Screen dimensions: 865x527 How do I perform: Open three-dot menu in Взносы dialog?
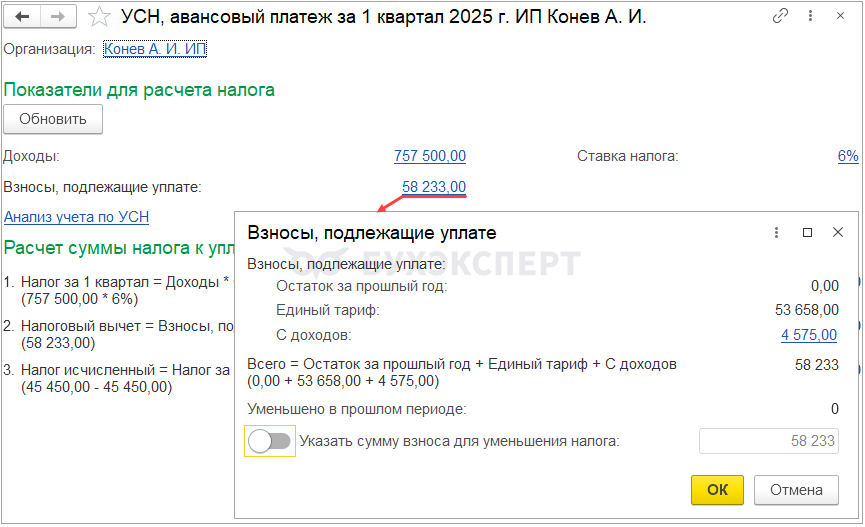click(776, 233)
